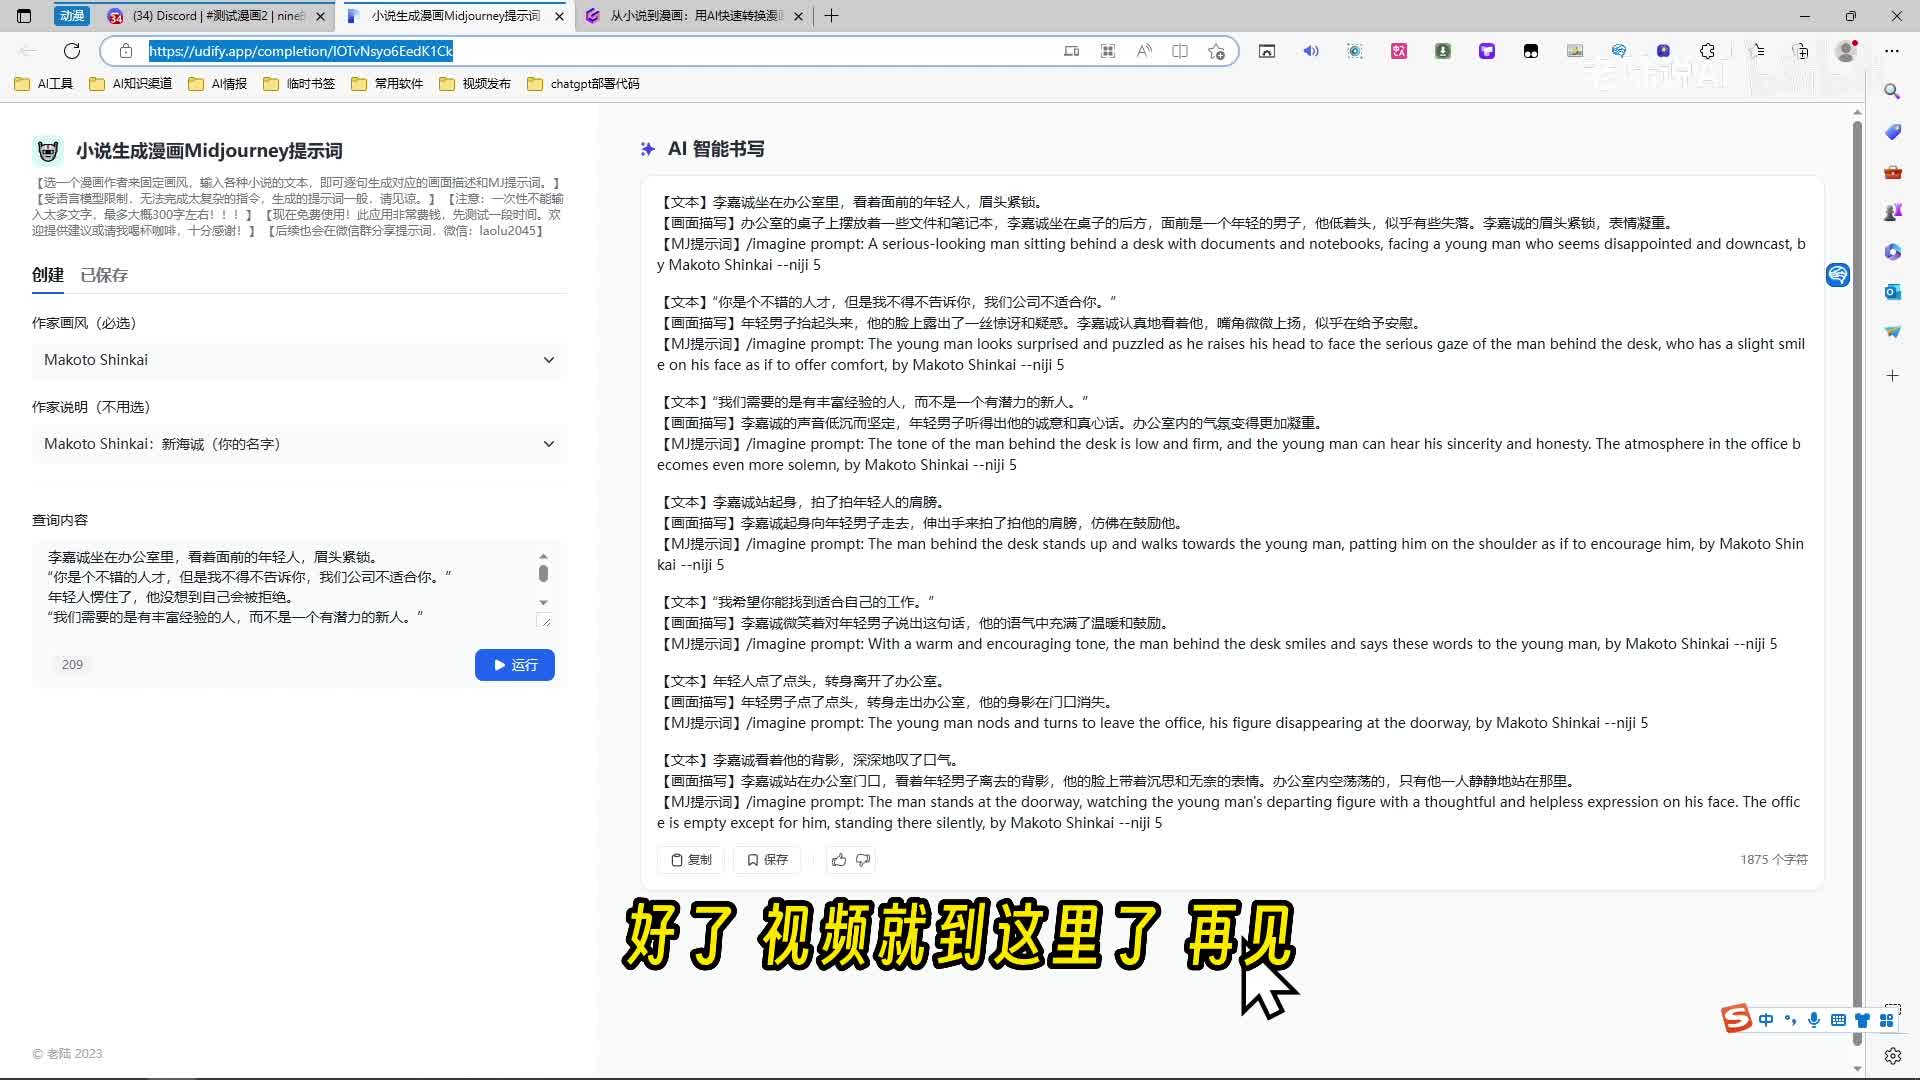Click the 复制 copy button

(x=691, y=860)
